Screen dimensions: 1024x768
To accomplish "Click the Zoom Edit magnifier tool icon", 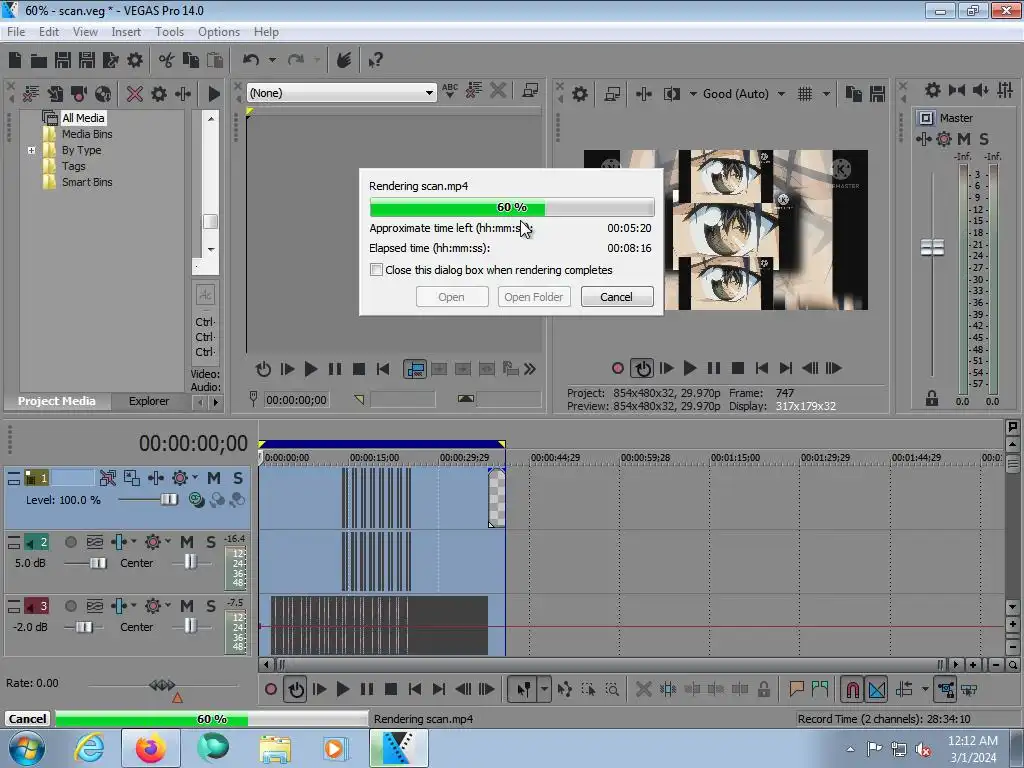I will [612, 689].
